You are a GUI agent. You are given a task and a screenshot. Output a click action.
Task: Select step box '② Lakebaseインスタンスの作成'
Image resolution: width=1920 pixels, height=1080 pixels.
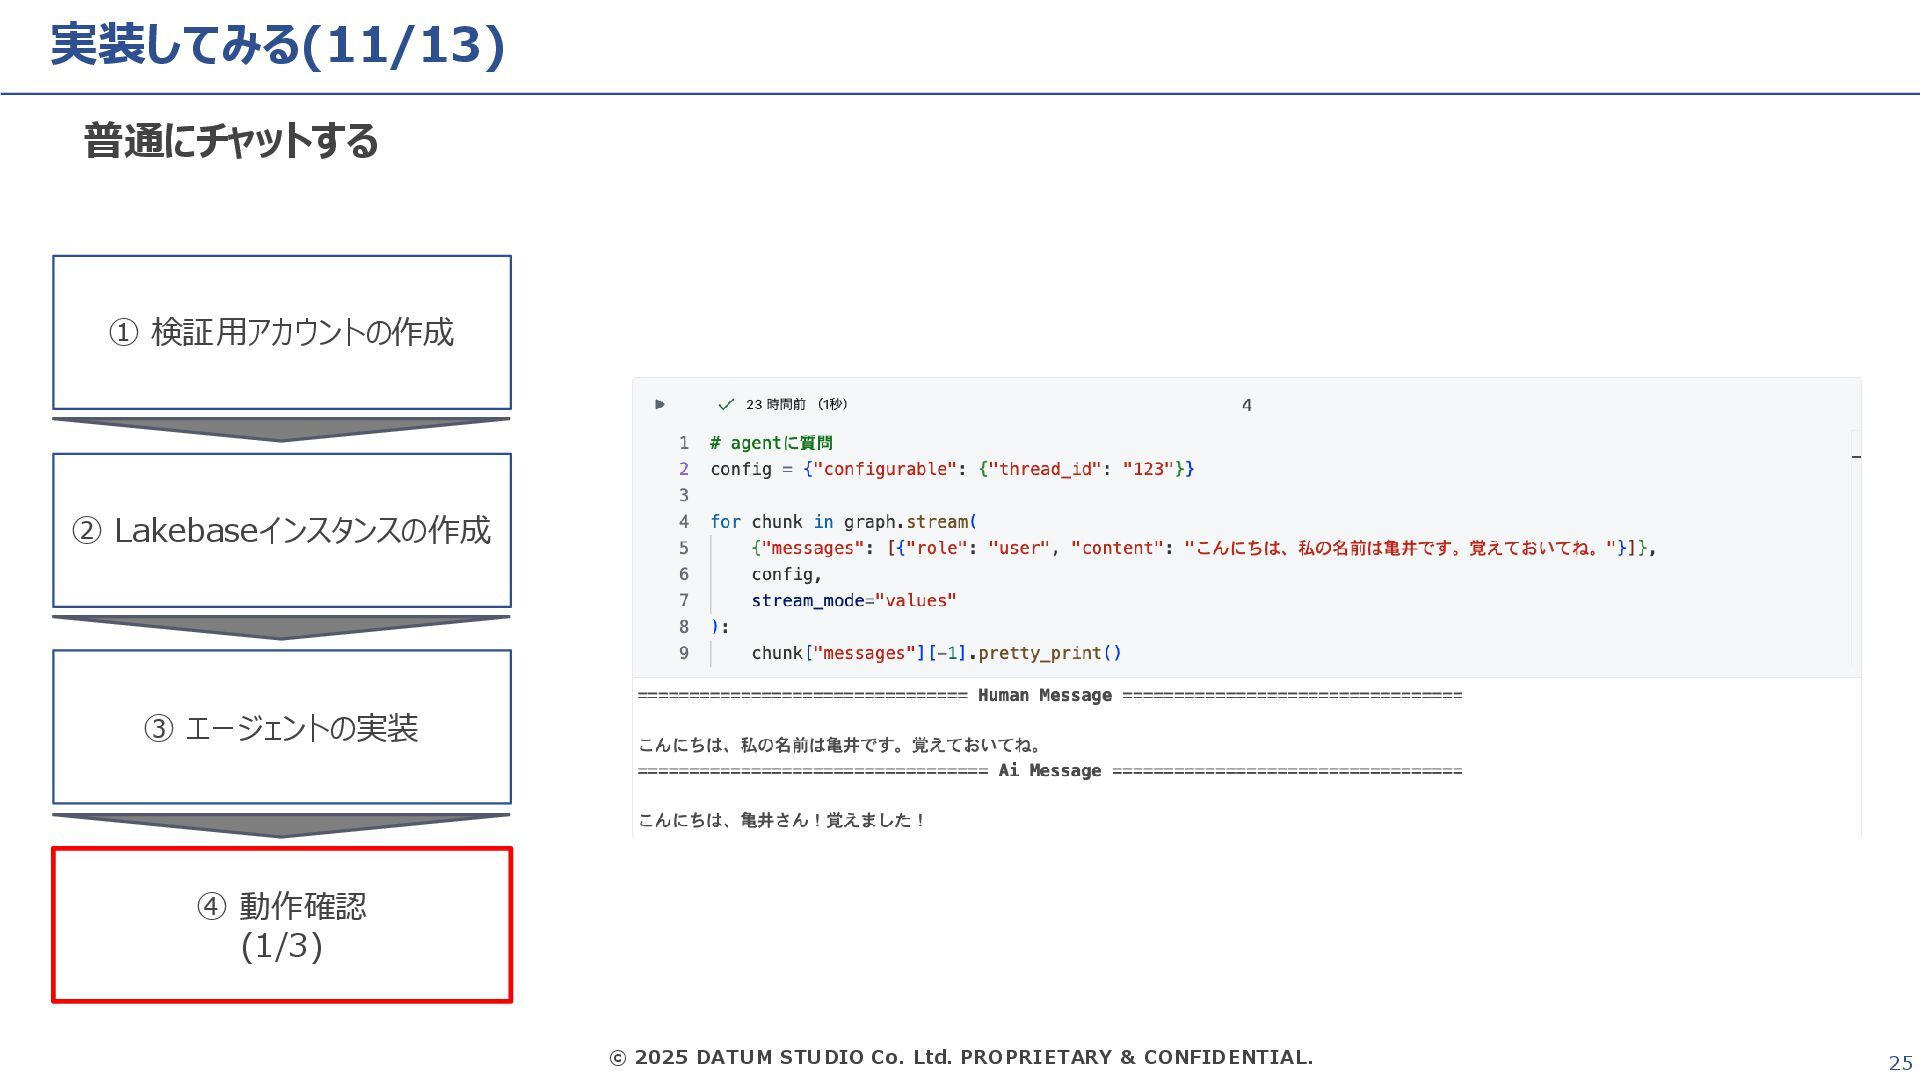pyautogui.click(x=282, y=530)
